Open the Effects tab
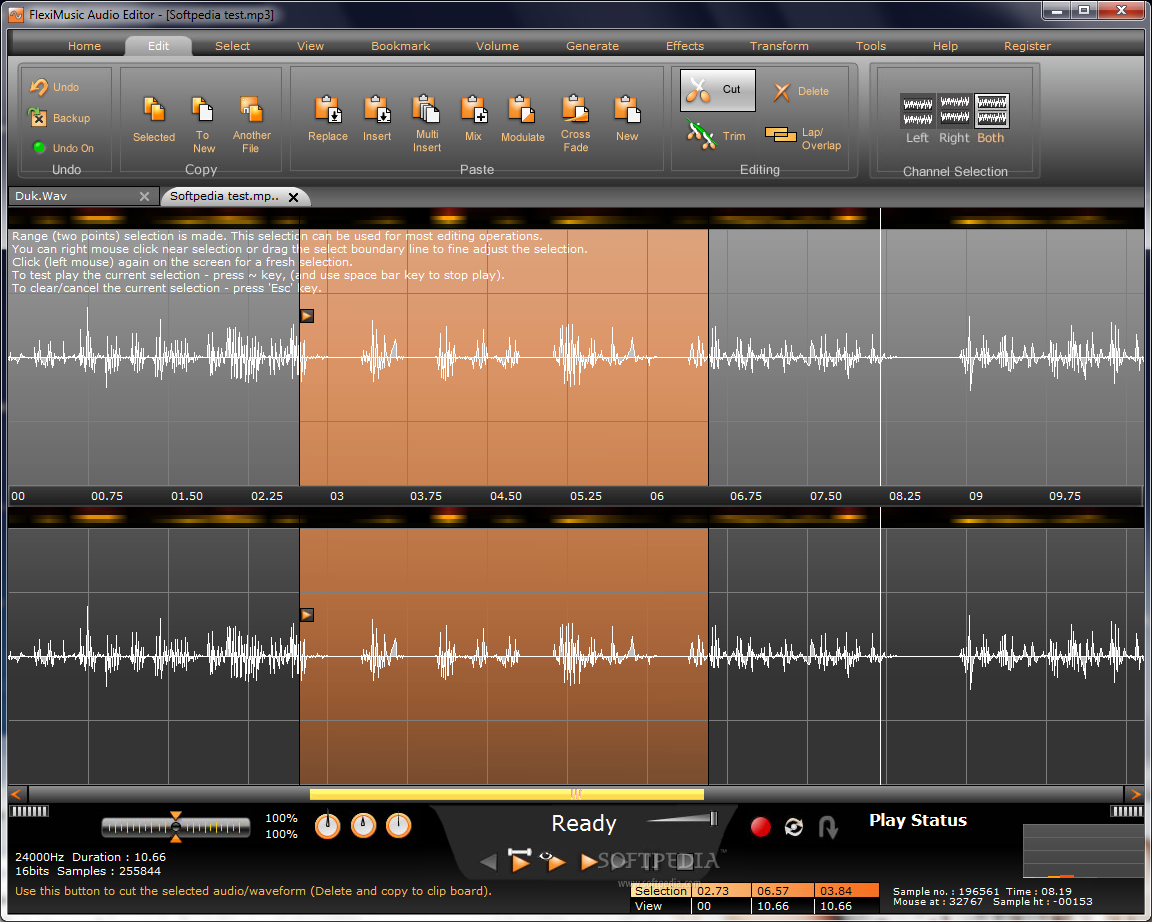This screenshot has height=922, width=1152. 685,46
